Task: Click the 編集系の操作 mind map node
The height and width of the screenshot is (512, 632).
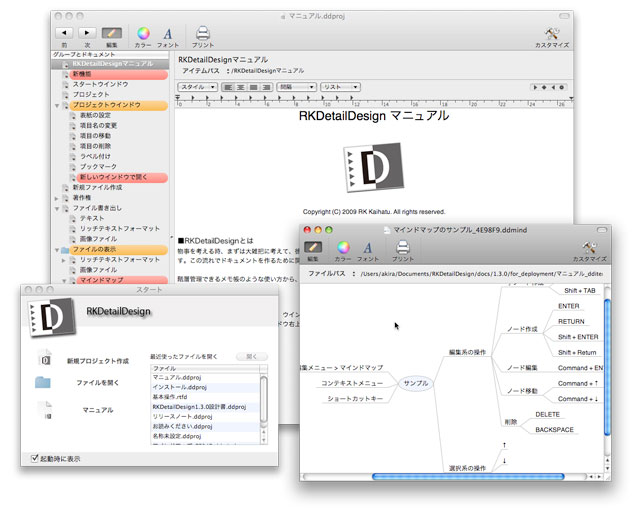Action: click(468, 352)
